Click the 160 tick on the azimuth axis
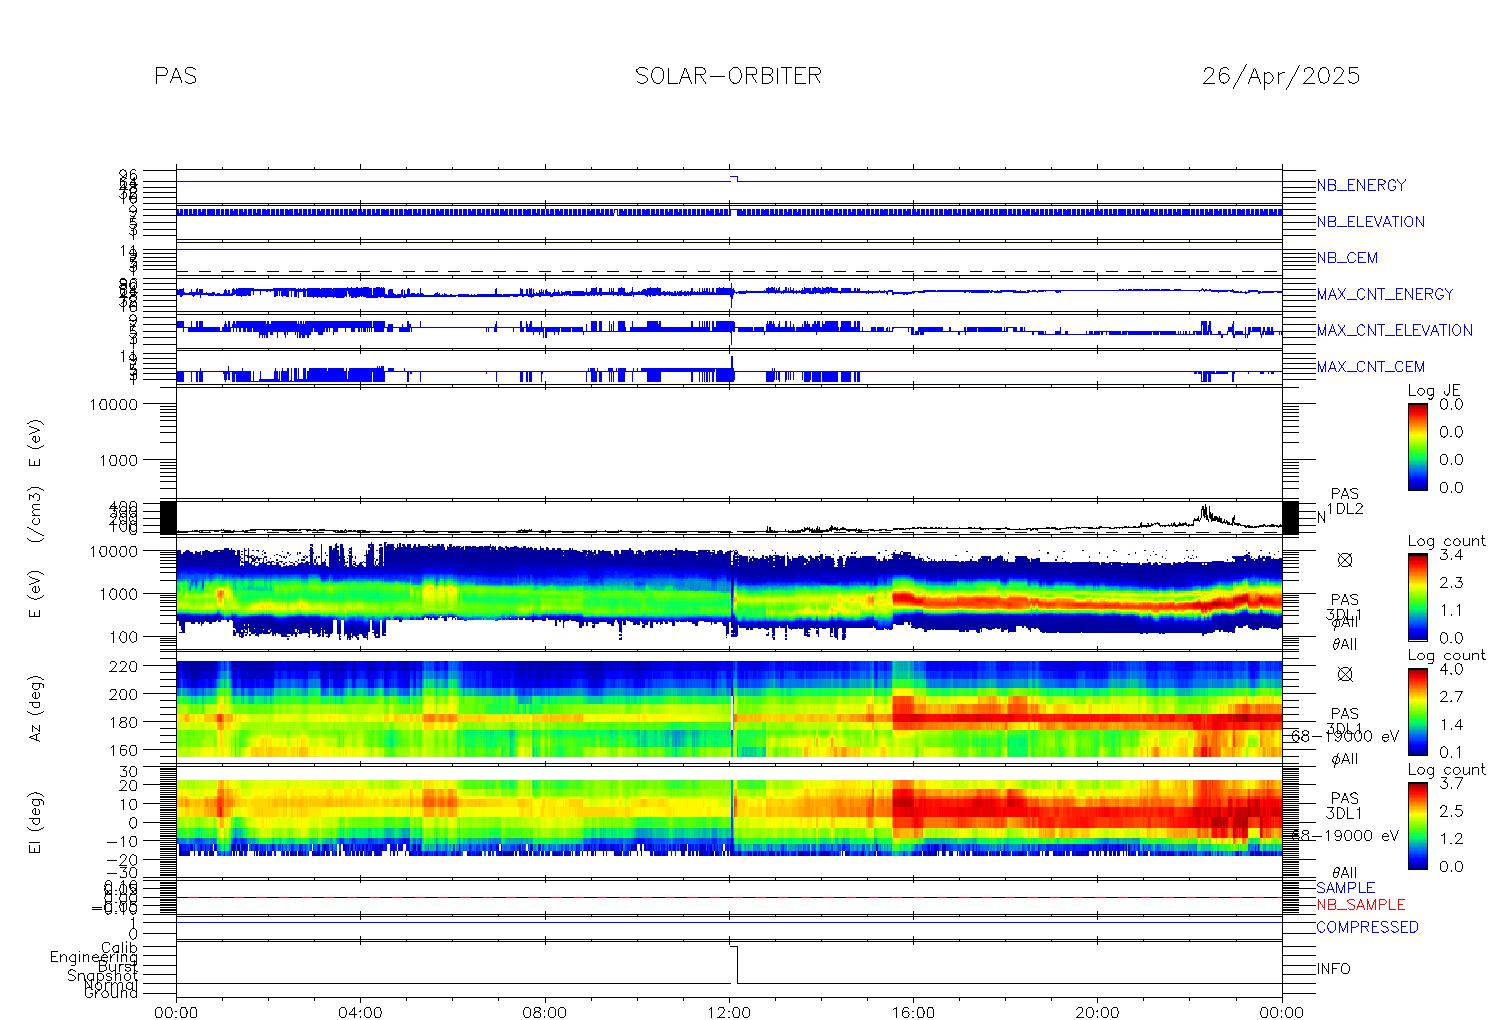This screenshot has width=1512, height=1020. click(151, 749)
